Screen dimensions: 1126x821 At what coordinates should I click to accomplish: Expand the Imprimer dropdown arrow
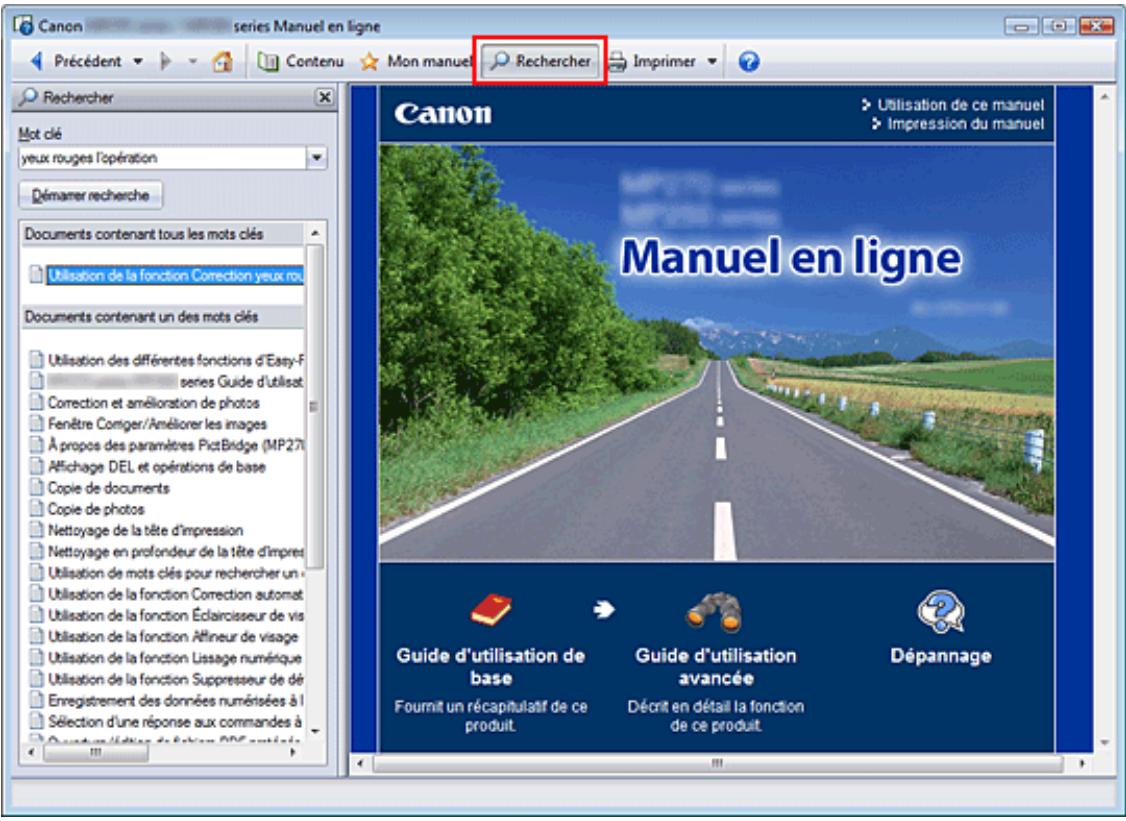click(712, 62)
